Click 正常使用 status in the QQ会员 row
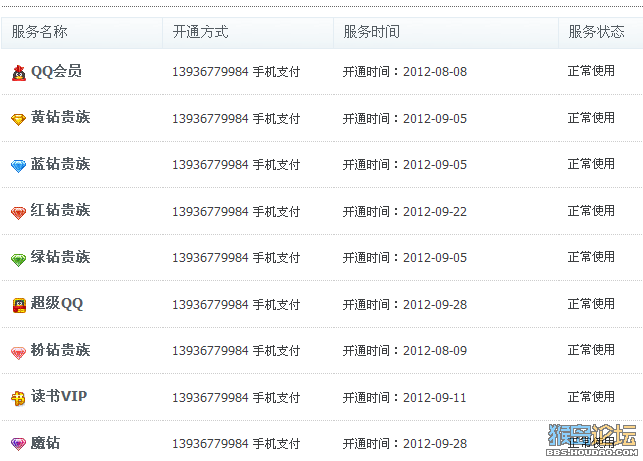 coord(591,71)
